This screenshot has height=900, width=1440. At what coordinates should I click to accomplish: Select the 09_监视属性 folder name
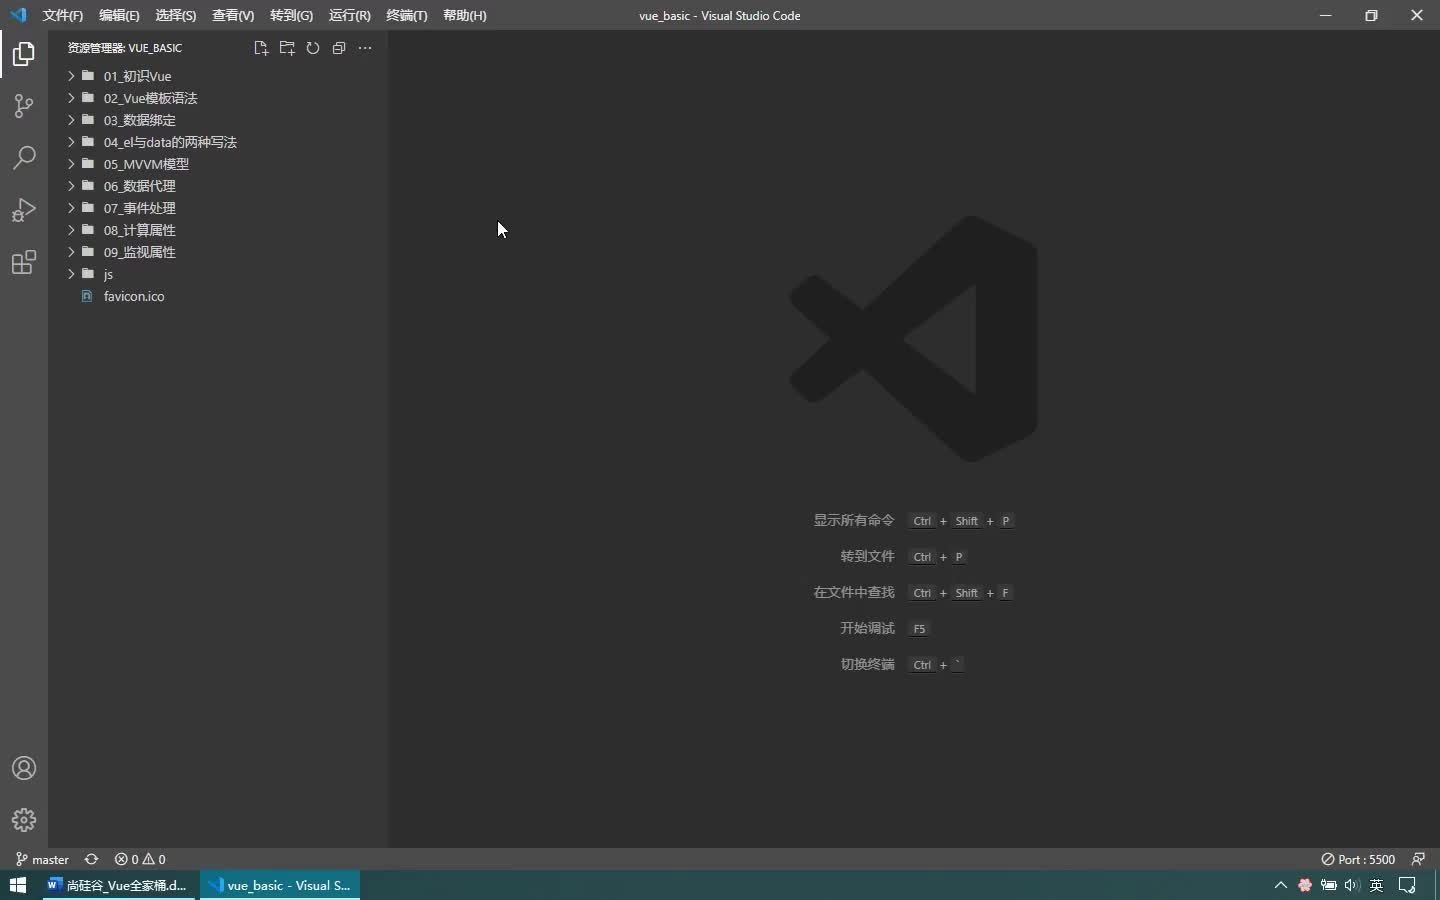click(x=139, y=252)
